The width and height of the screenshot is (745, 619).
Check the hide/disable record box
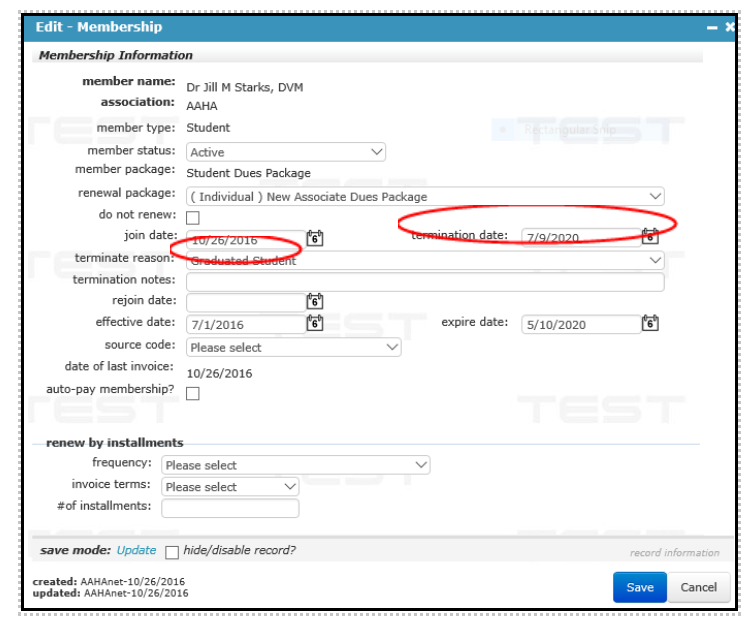click(x=172, y=551)
